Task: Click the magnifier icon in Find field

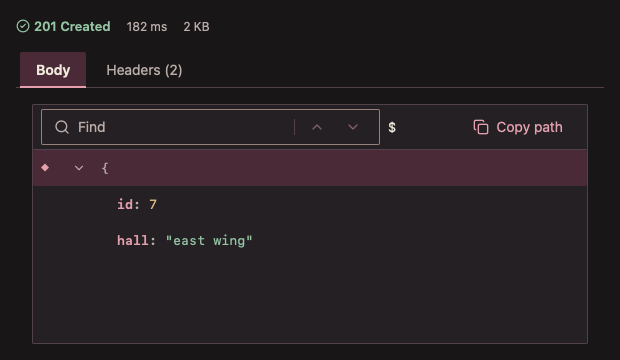Action: [62, 127]
